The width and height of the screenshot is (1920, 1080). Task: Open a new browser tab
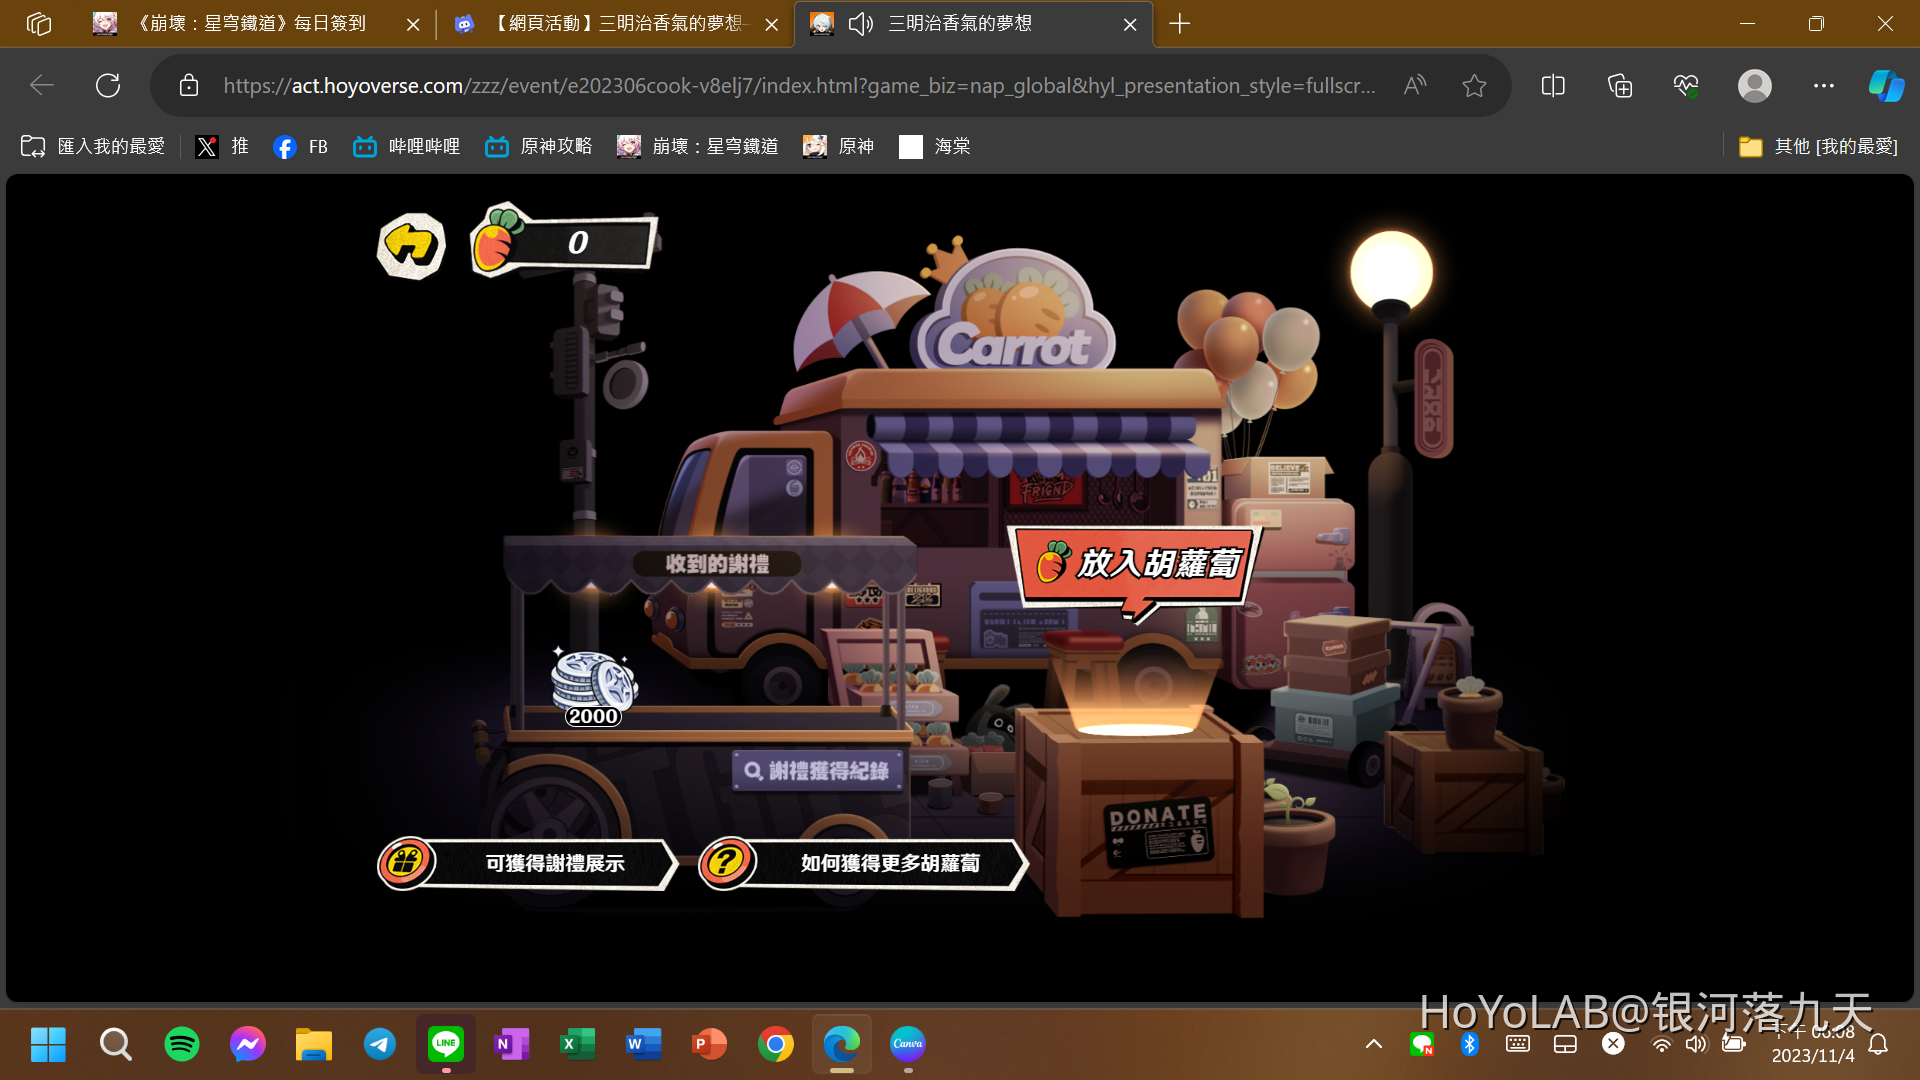(x=1180, y=24)
